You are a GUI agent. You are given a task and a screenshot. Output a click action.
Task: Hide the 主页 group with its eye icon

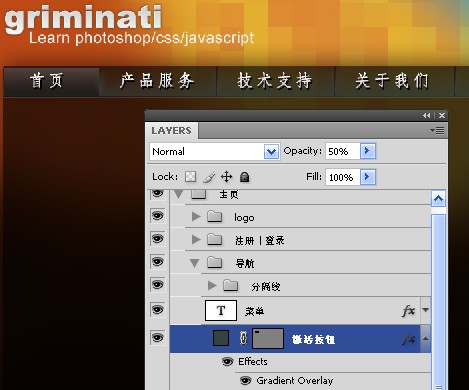pos(158,194)
